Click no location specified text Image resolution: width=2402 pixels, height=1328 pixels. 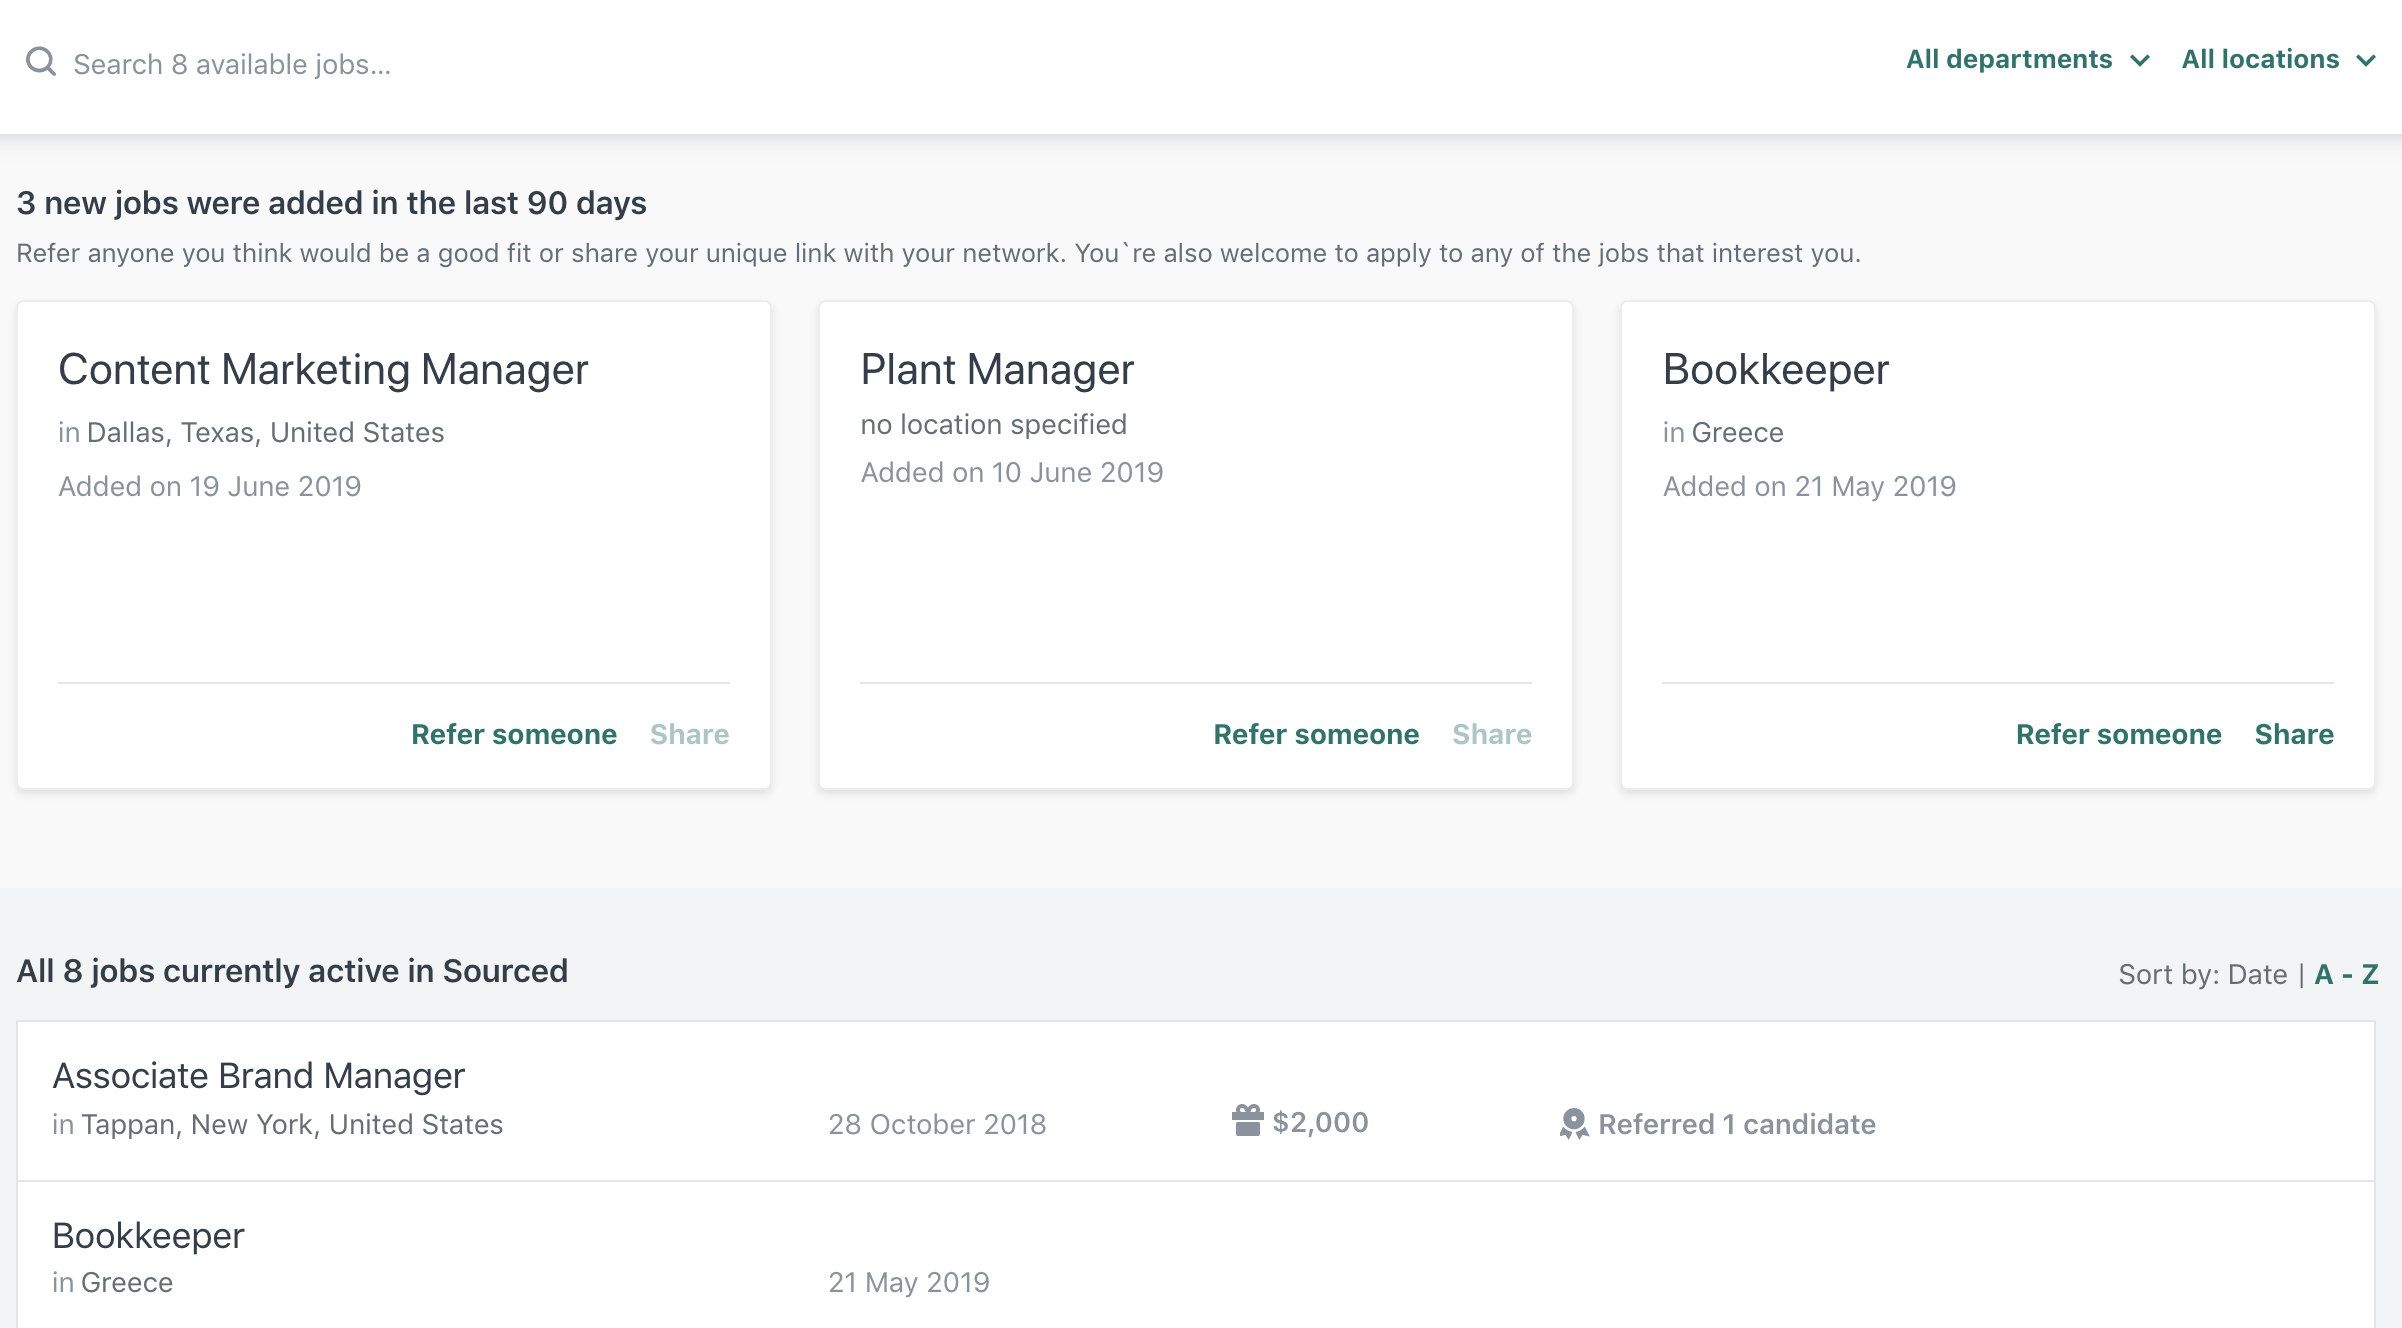coord(993,424)
